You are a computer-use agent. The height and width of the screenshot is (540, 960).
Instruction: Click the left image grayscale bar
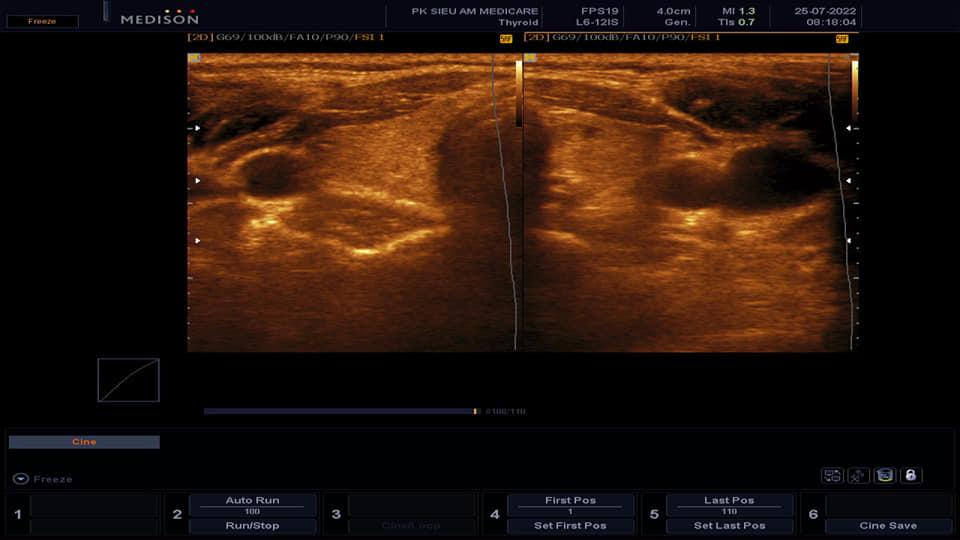pyautogui.click(x=519, y=93)
